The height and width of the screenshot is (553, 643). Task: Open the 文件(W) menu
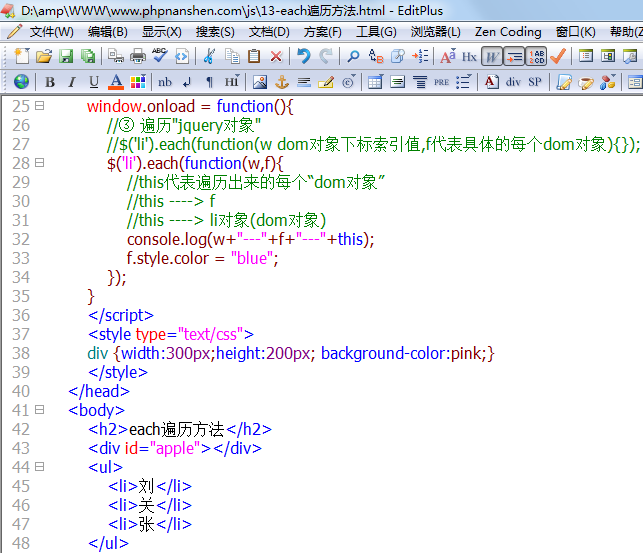tap(51, 32)
